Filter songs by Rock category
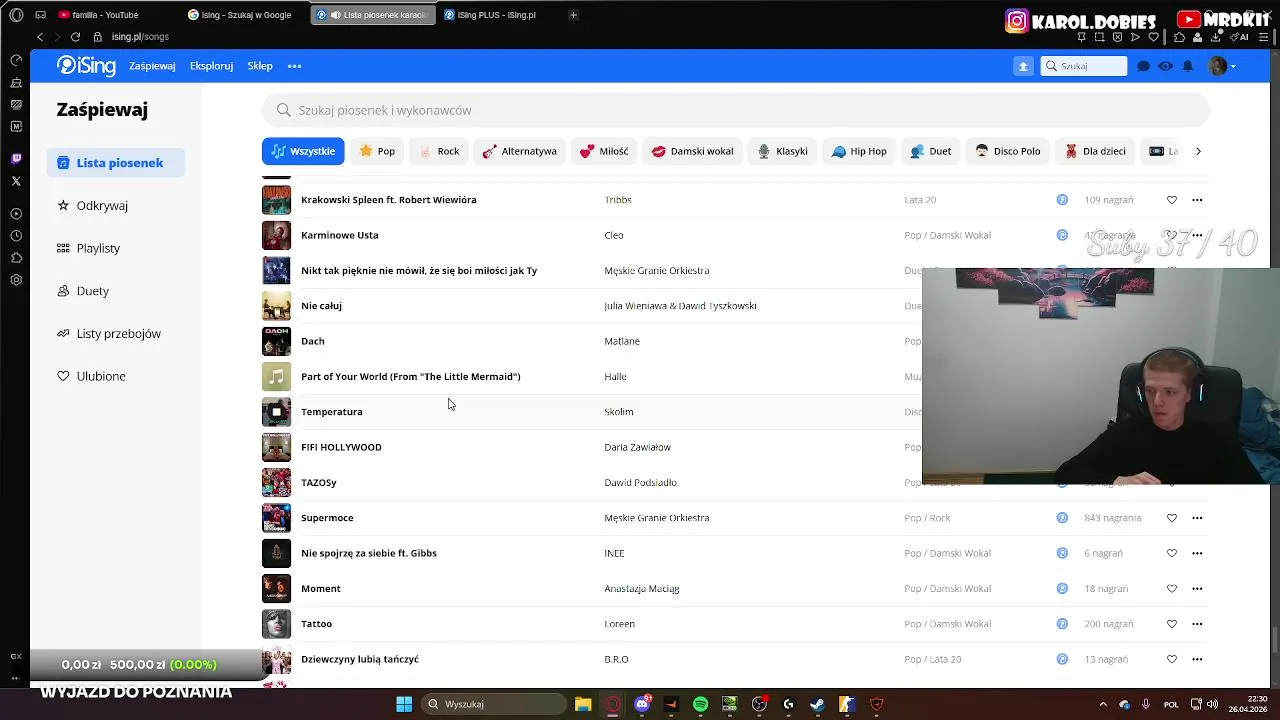 tap(439, 151)
